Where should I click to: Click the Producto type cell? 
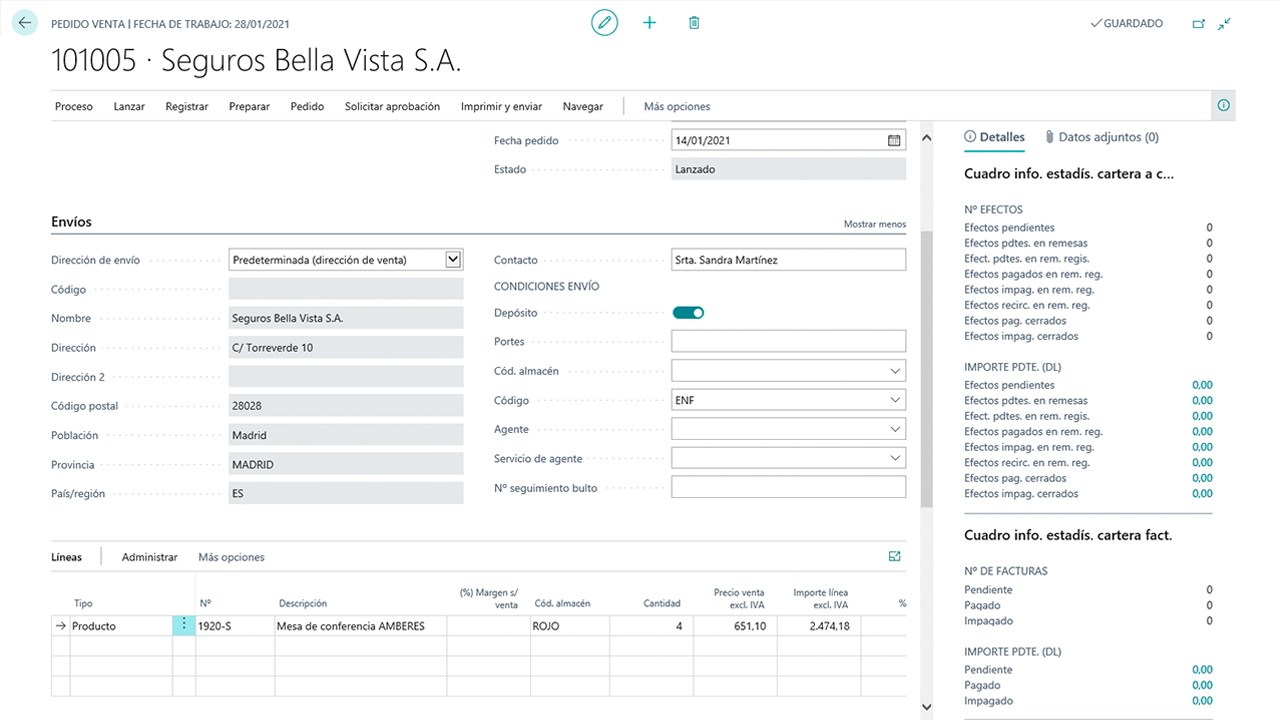coord(121,626)
